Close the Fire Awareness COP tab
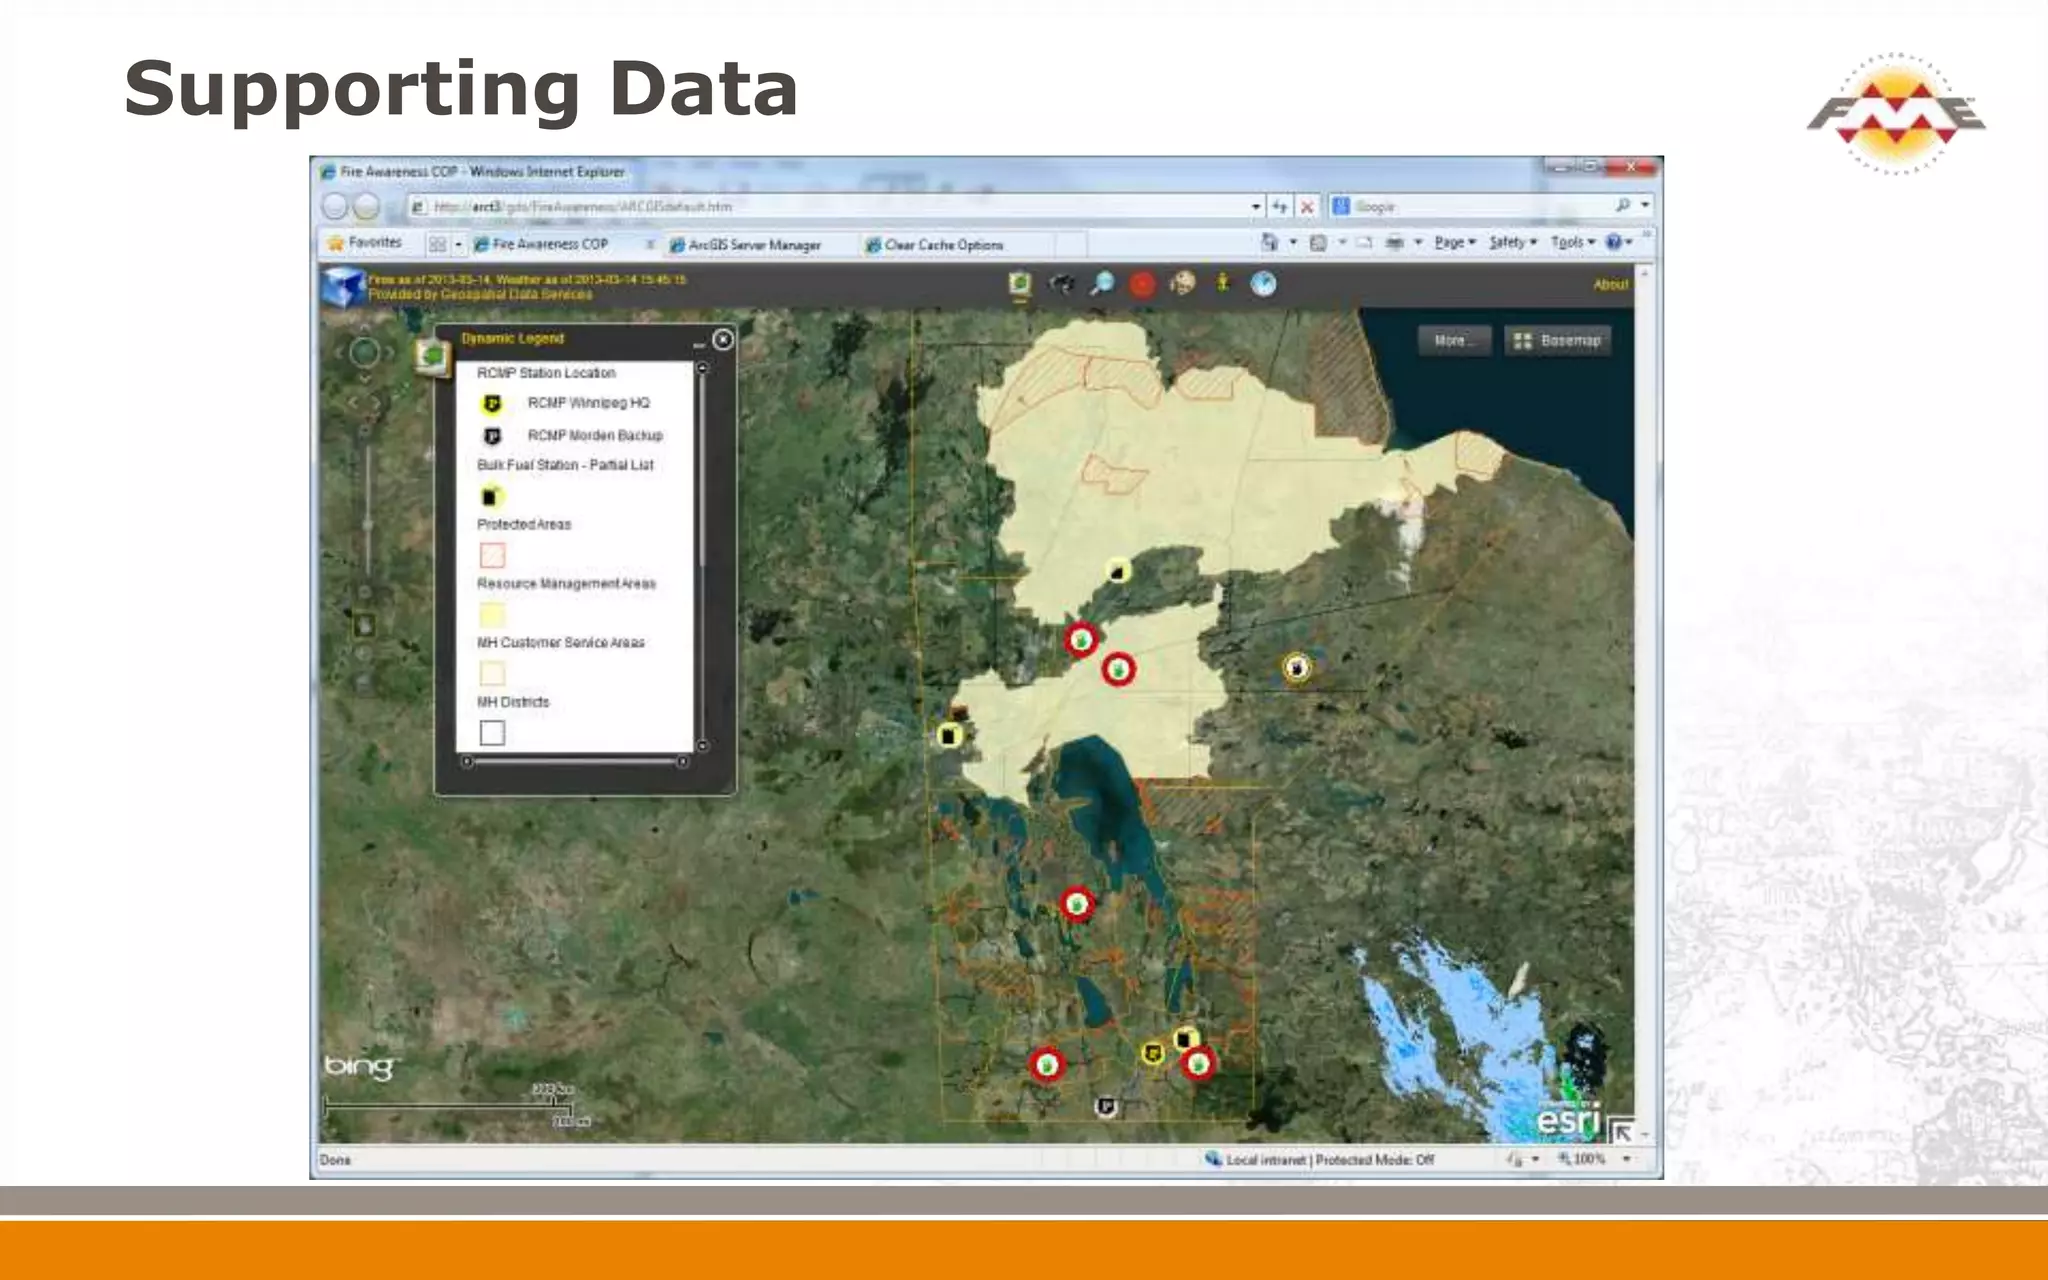Viewport: 2048px width, 1280px height. pos(650,244)
